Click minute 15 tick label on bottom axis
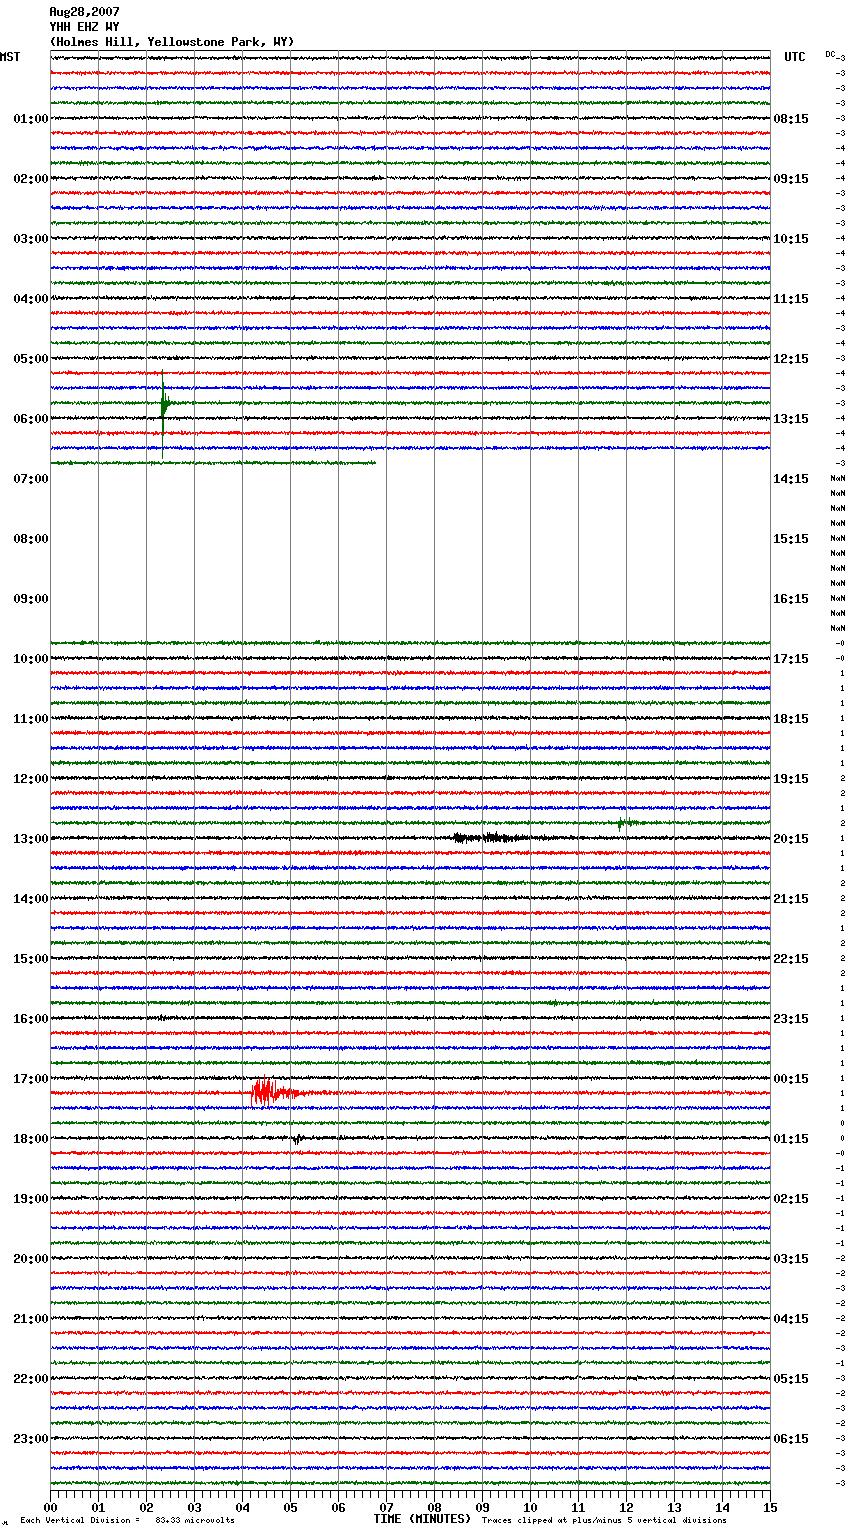Viewport: 850px width, 1534px height. 770,1507
